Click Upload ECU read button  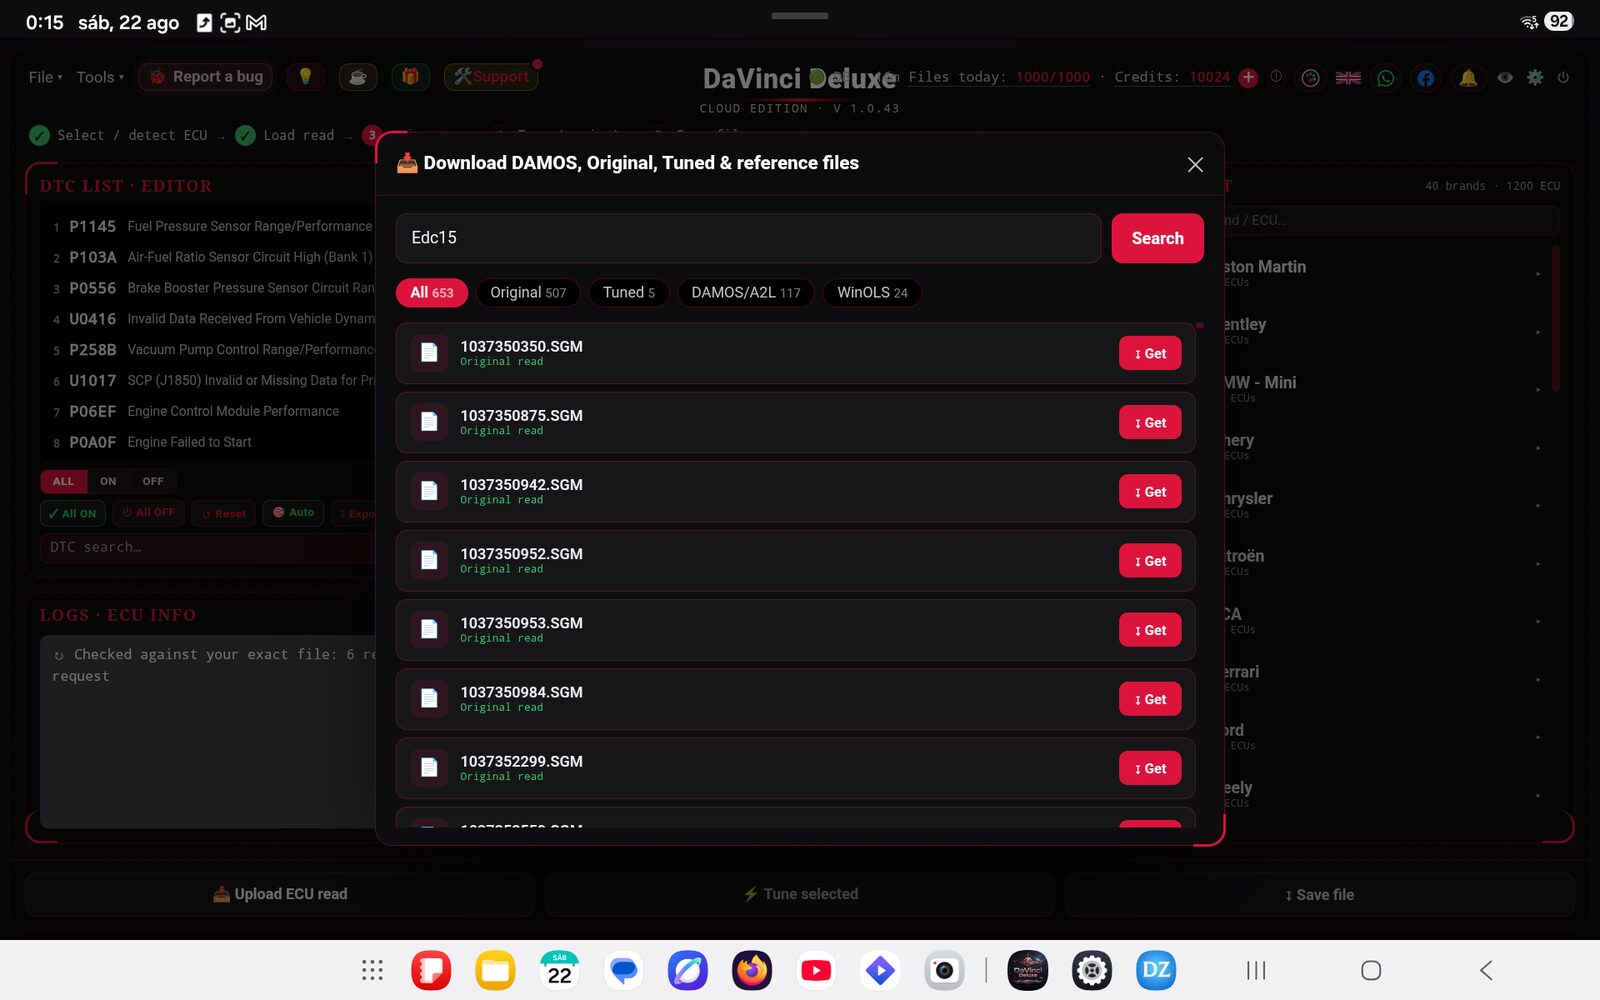coord(280,894)
